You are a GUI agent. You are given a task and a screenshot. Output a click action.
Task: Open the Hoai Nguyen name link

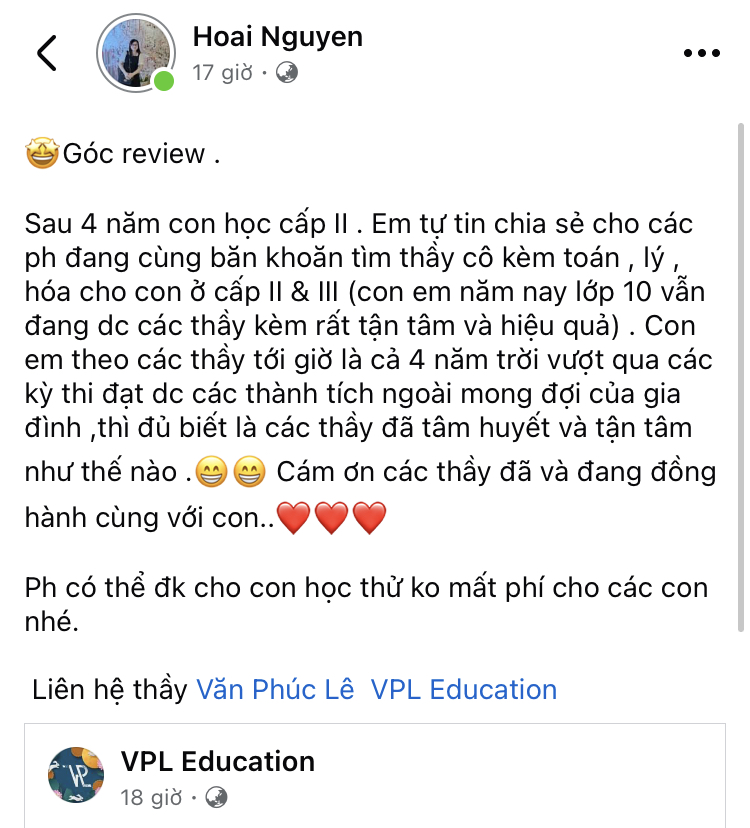(278, 36)
